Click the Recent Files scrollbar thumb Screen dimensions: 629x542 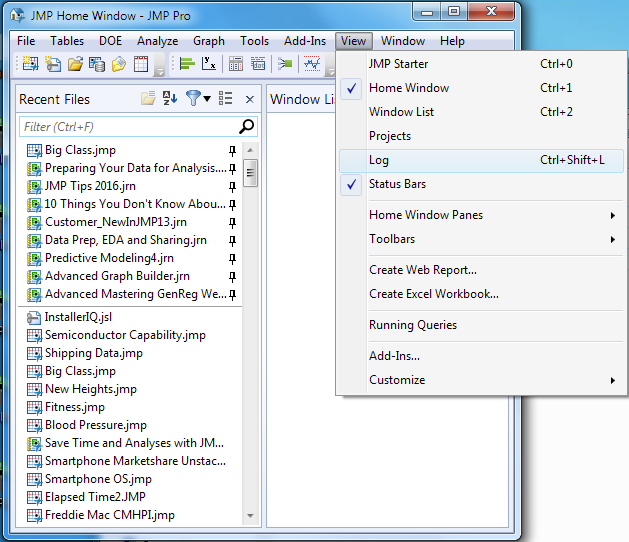[250, 173]
